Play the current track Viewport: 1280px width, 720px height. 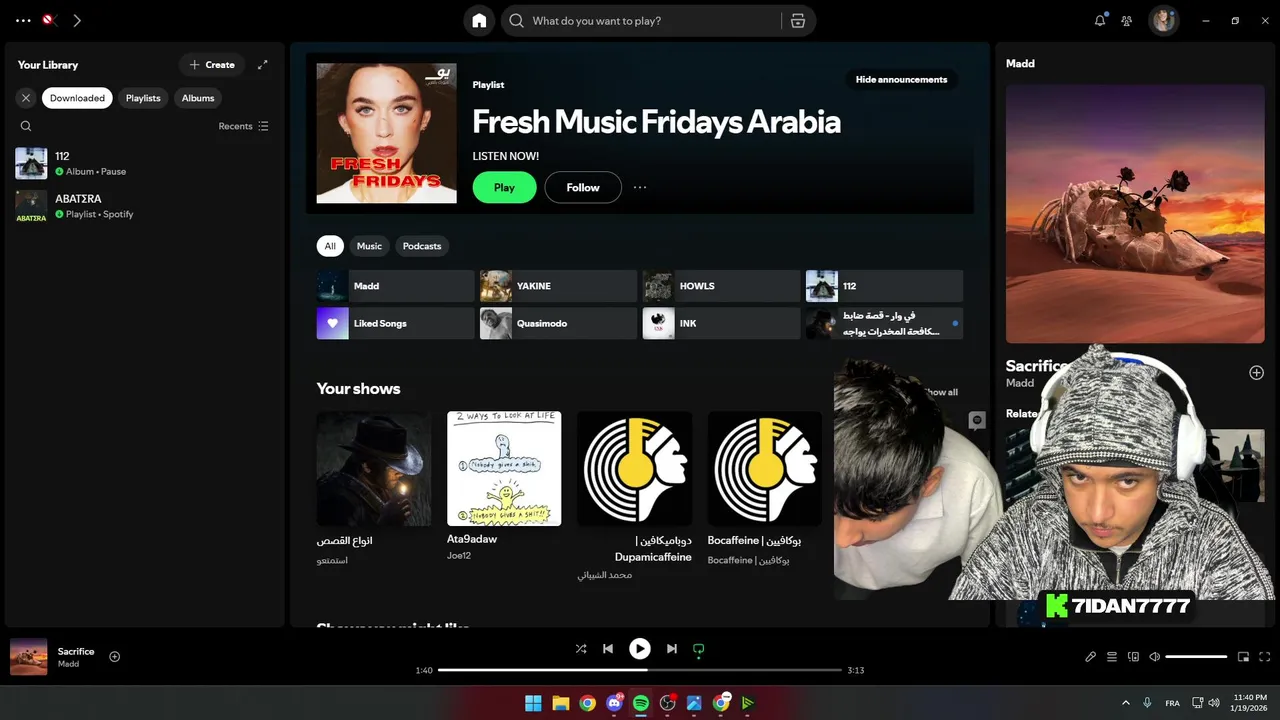(x=640, y=649)
